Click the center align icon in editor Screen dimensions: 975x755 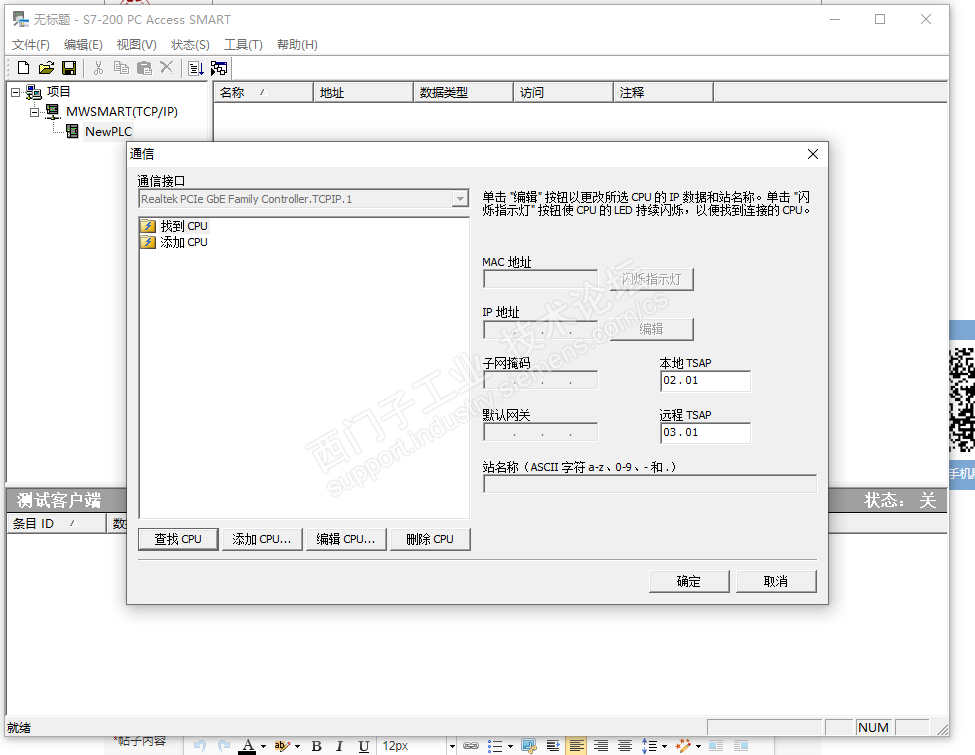click(625, 746)
